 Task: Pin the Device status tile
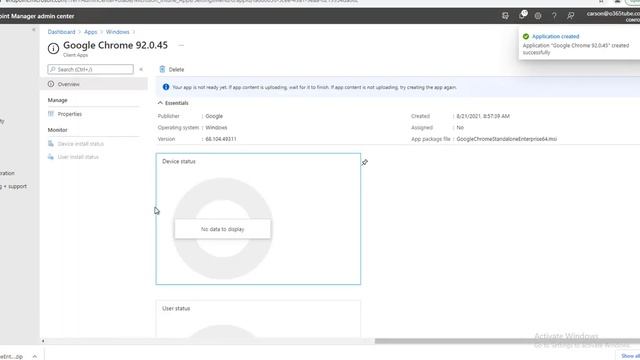click(364, 162)
